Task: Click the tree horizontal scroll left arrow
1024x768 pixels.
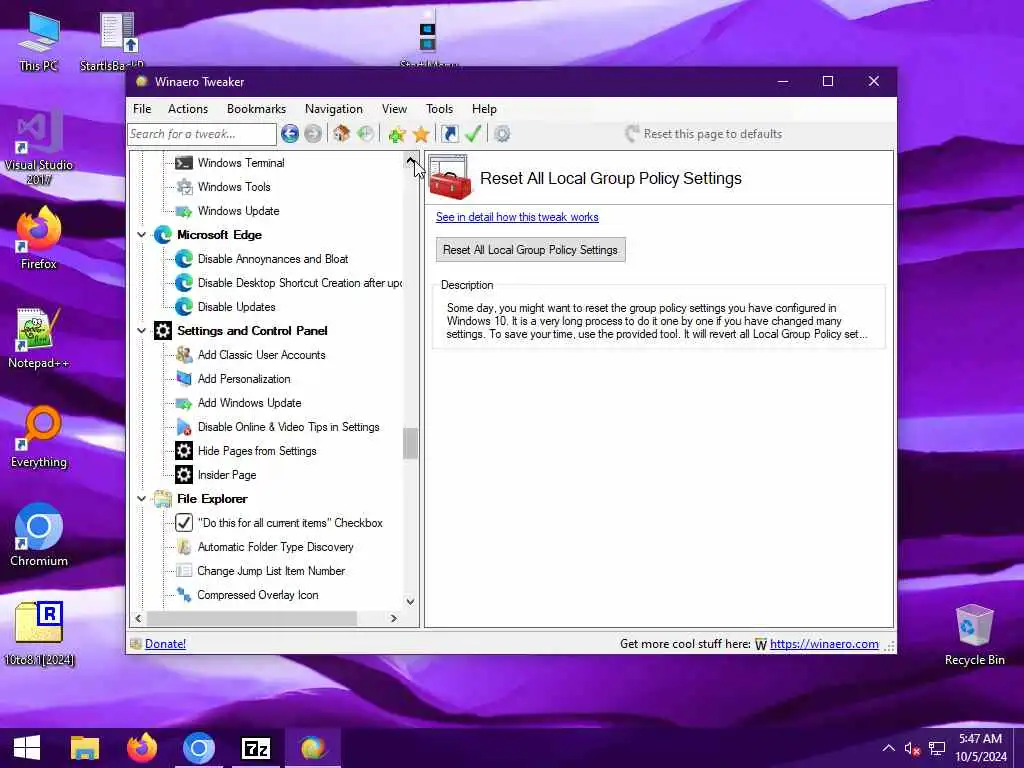Action: (x=138, y=618)
